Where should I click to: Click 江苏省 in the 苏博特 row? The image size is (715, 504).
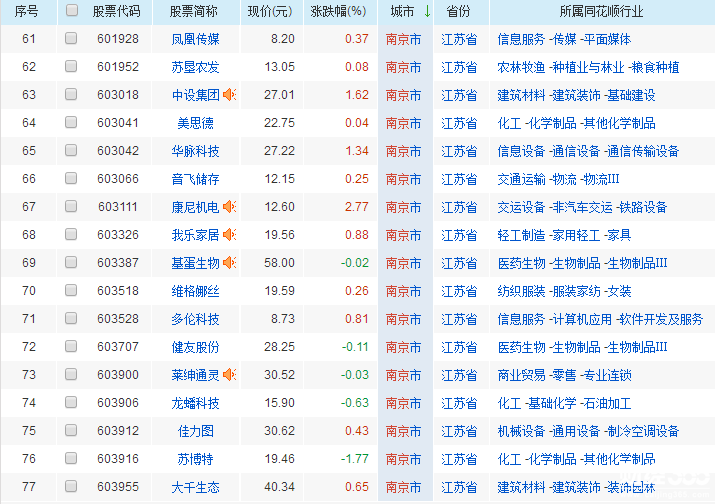pyautogui.click(x=459, y=459)
